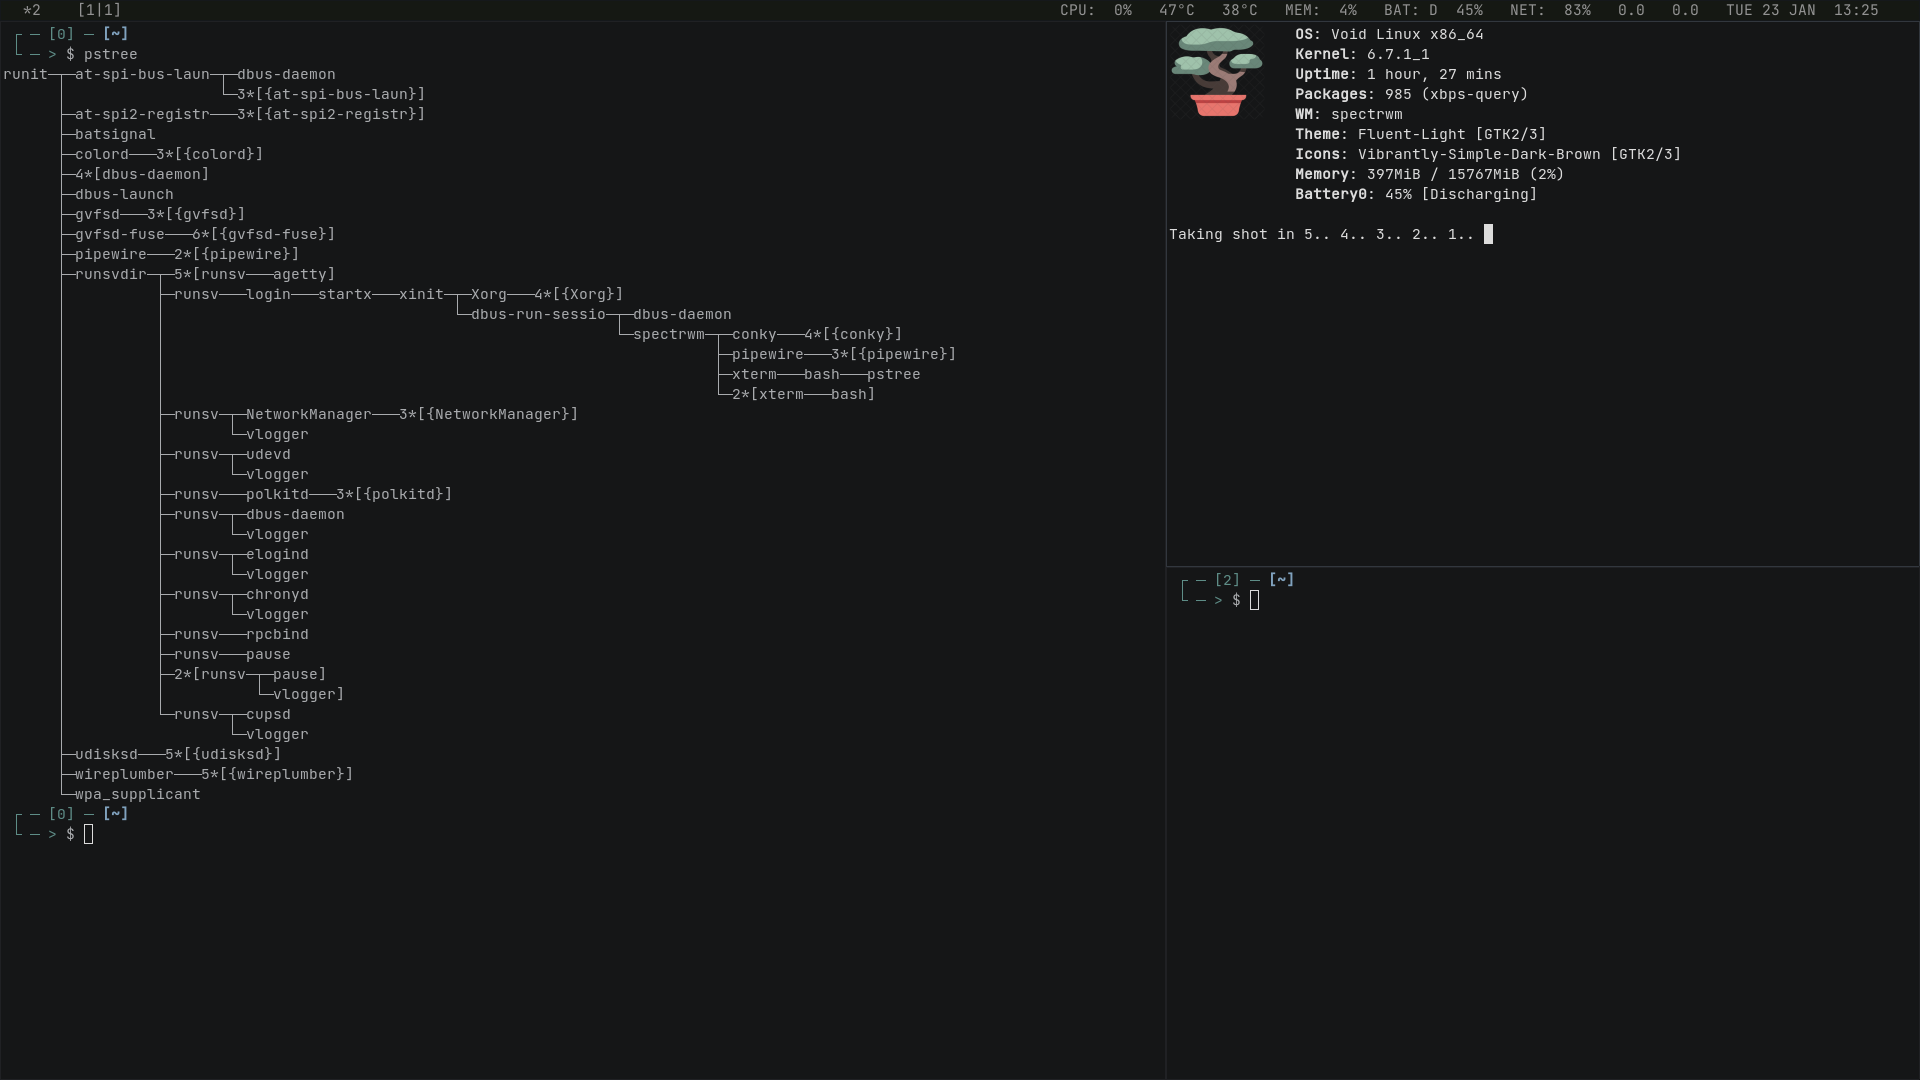Click the 47°C temperature readout
Screen dimensions: 1920x1080
(x=1176, y=10)
